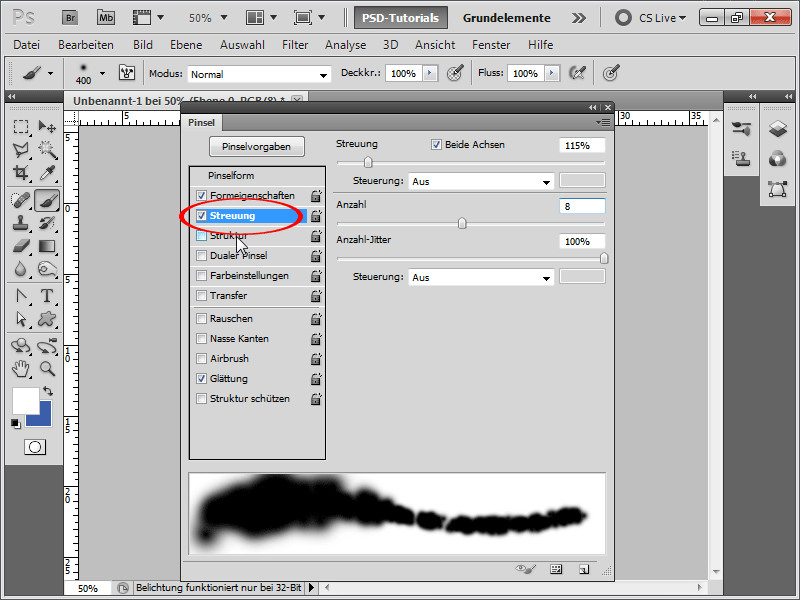Image resolution: width=800 pixels, height=600 pixels.
Task: Select the Eyedropper tool
Action: pos(47,173)
